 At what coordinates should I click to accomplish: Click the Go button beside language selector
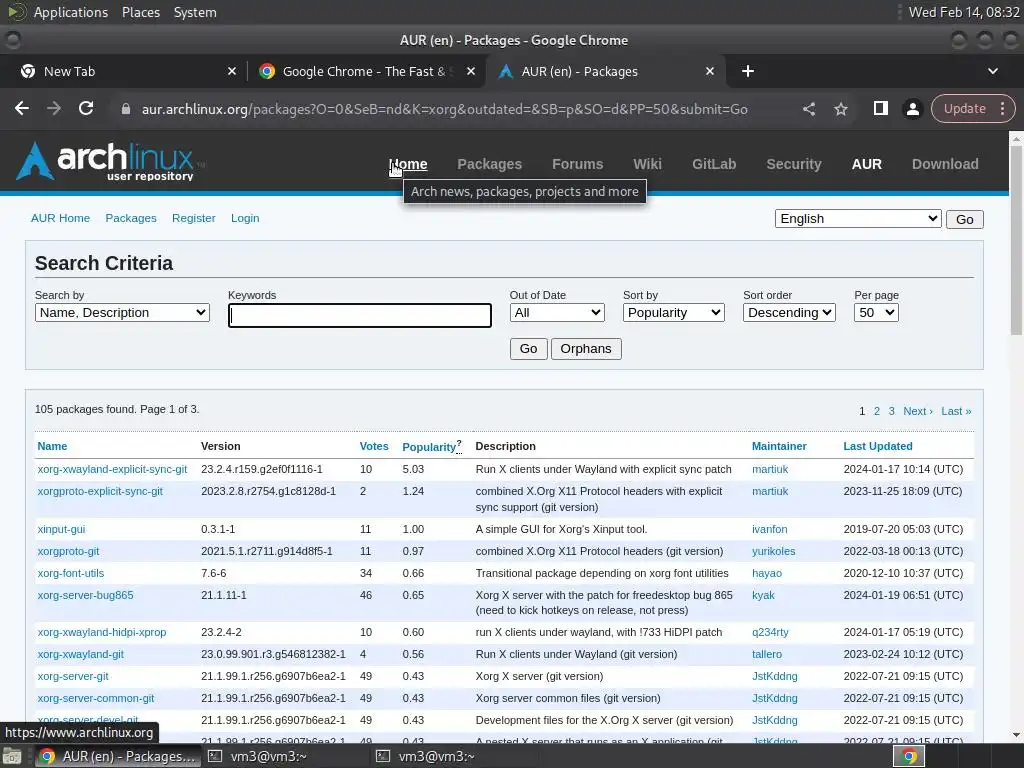[965, 219]
